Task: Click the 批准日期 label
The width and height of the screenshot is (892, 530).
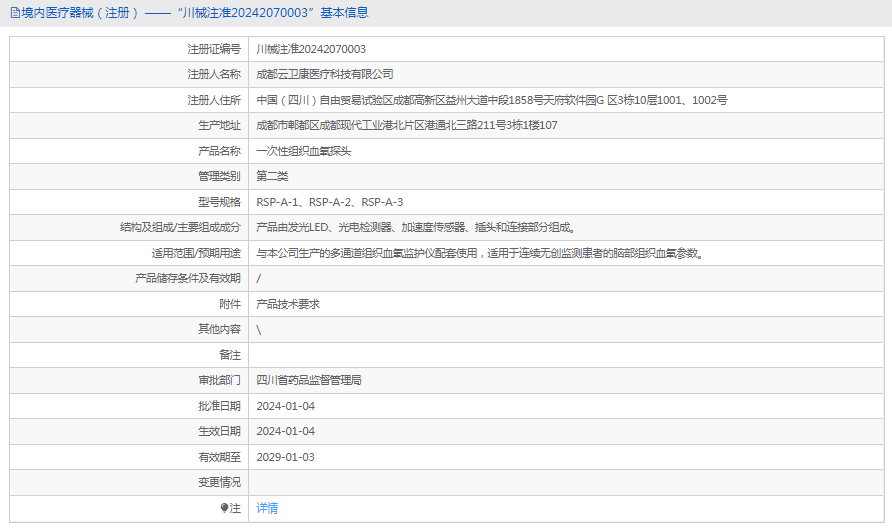Action: pos(219,406)
